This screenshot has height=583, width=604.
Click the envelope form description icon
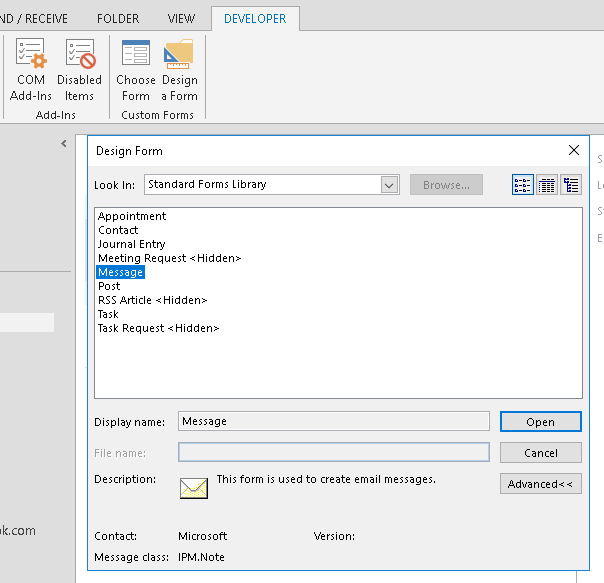[x=193, y=487]
